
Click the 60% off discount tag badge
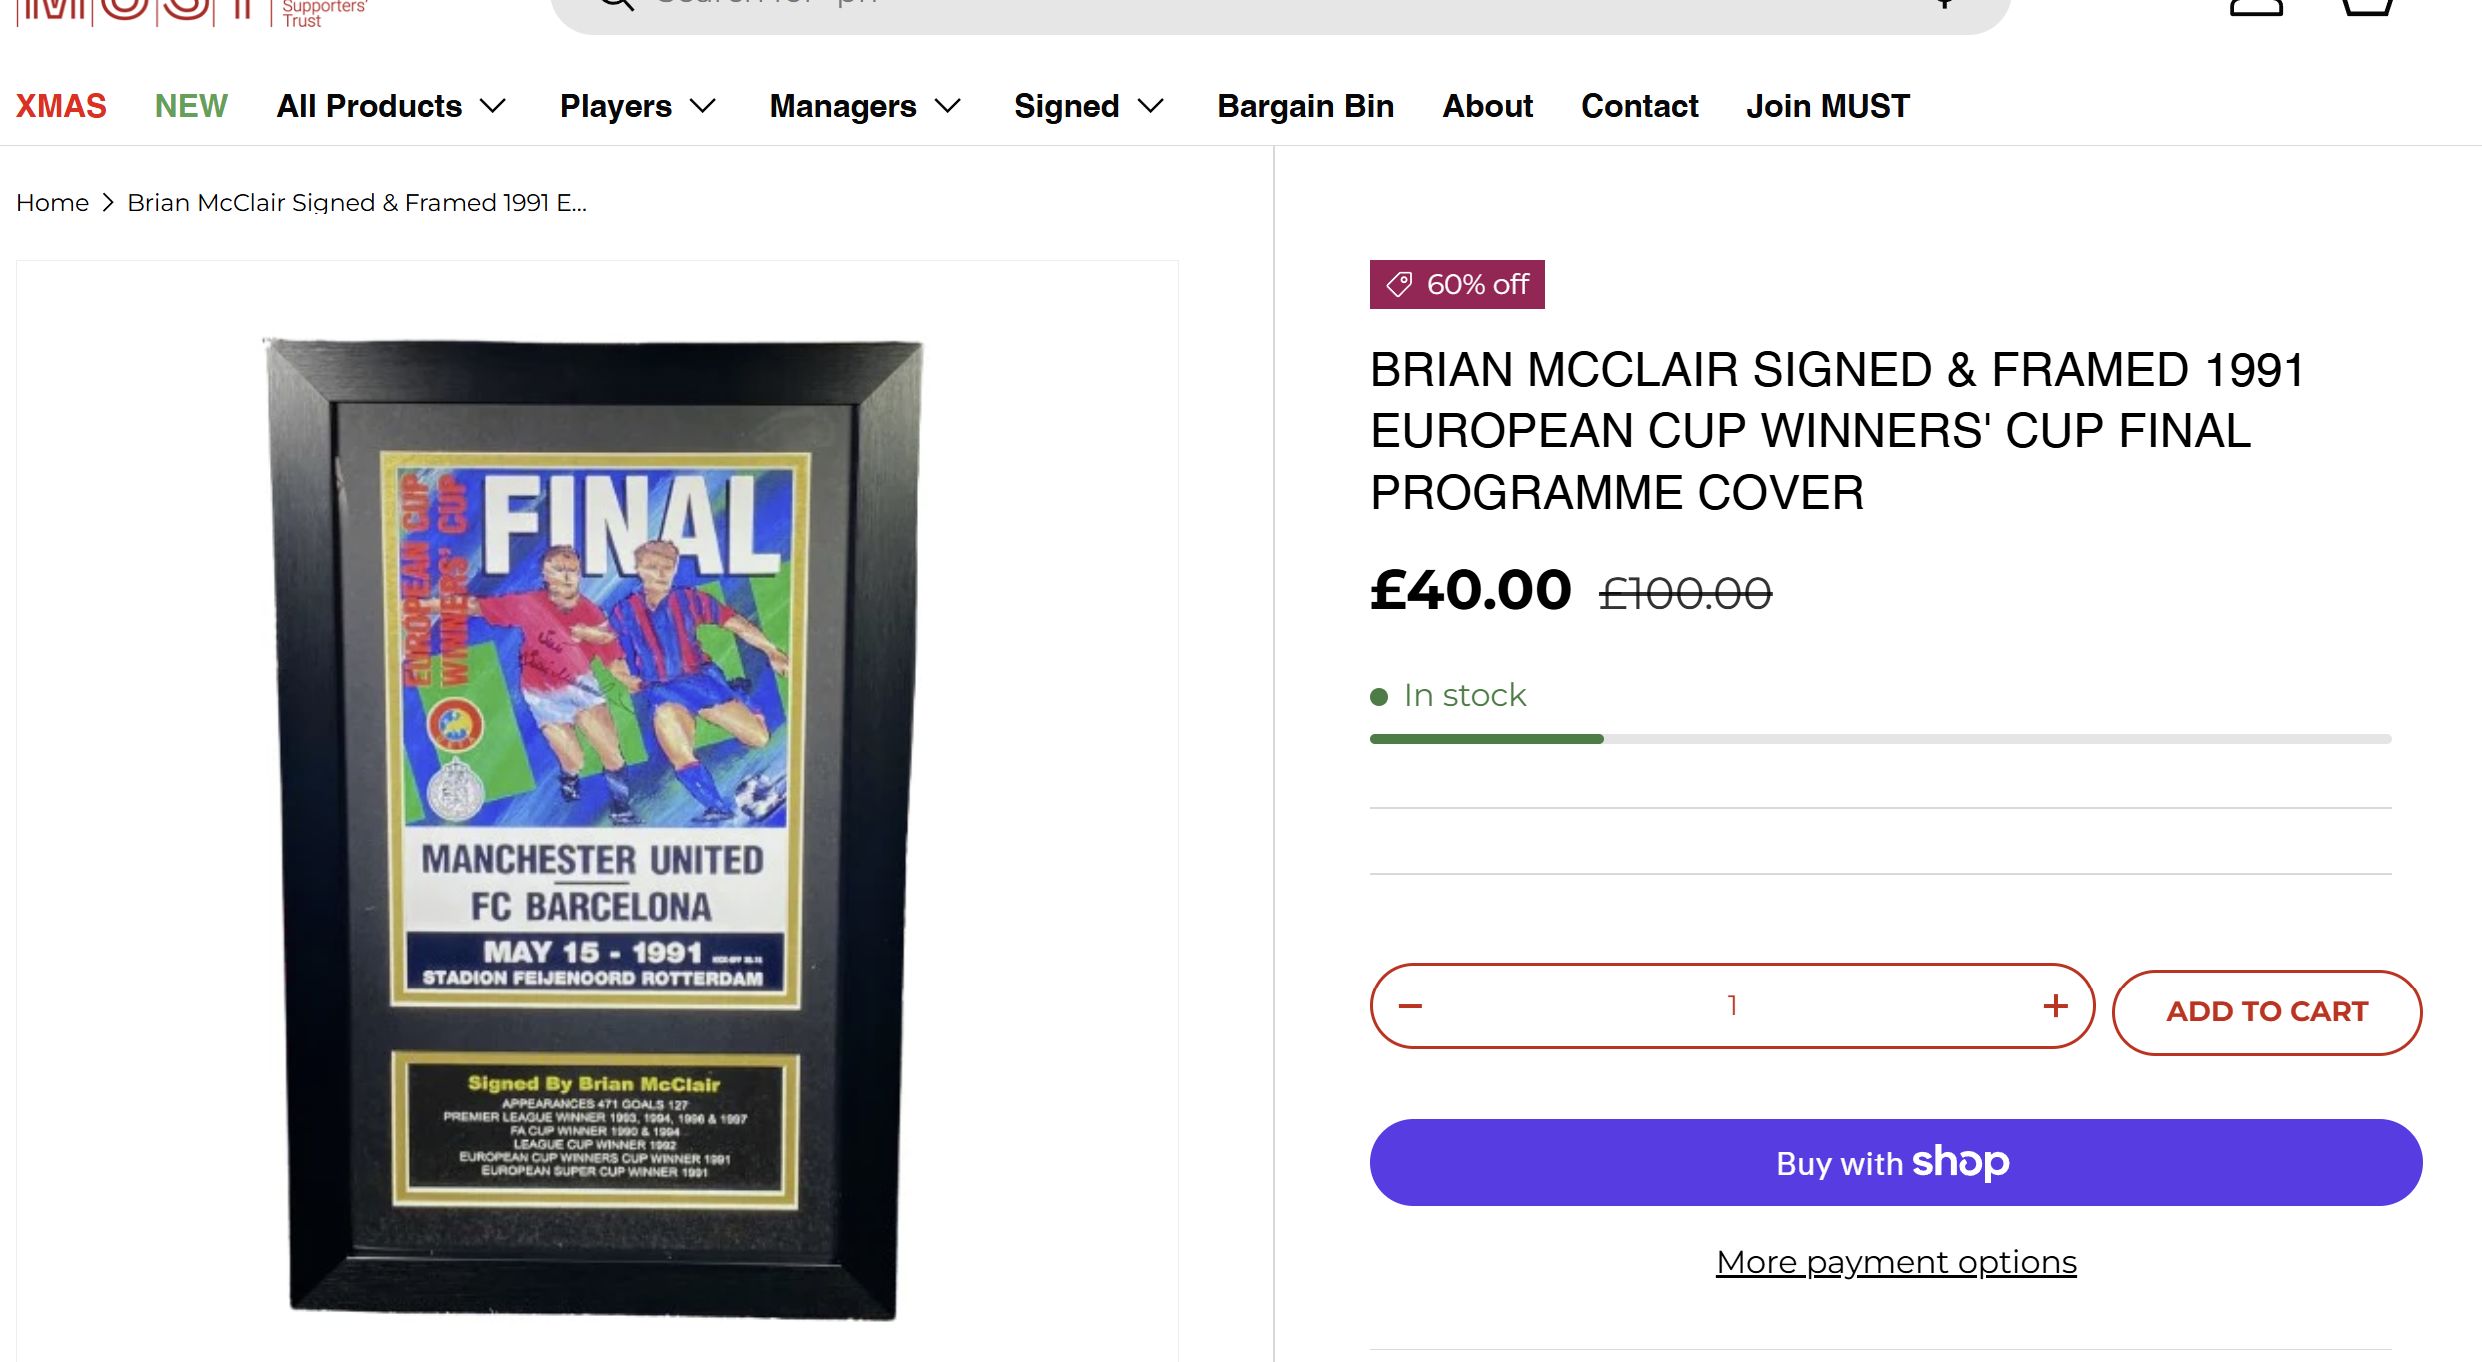(1457, 285)
